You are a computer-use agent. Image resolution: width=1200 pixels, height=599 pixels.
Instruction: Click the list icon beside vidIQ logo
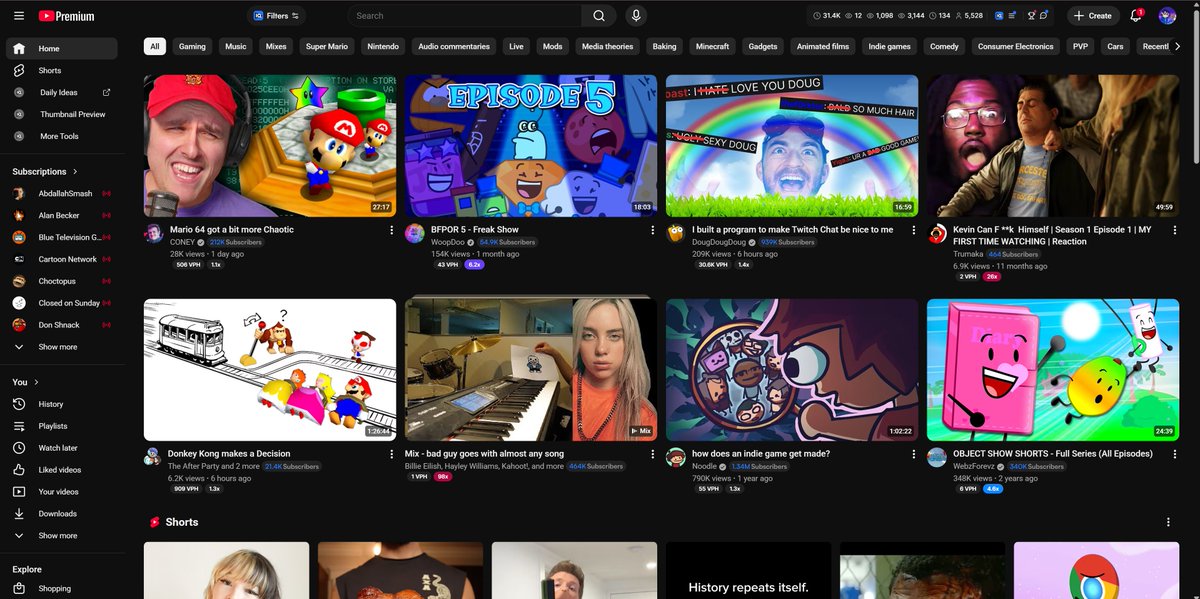tap(1012, 16)
